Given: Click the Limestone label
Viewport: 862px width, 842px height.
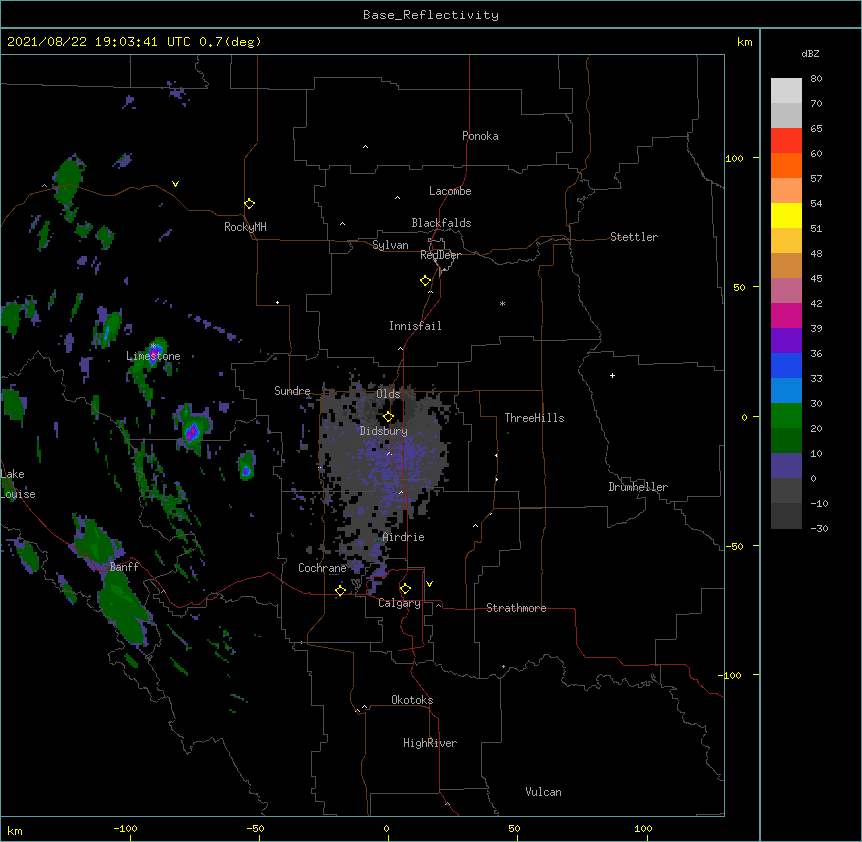Looking at the screenshot, I should tap(153, 356).
